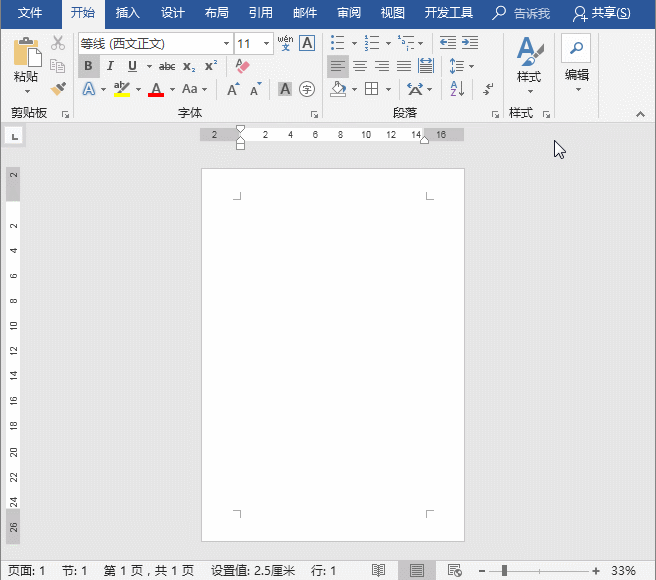Switch to Read Mode view in status bar
Viewport: 656px width, 580px height.
[379, 570]
